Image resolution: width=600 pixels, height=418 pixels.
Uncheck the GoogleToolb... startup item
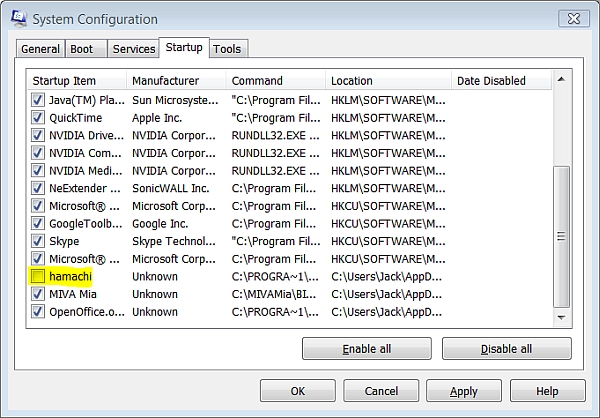(38, 223)
